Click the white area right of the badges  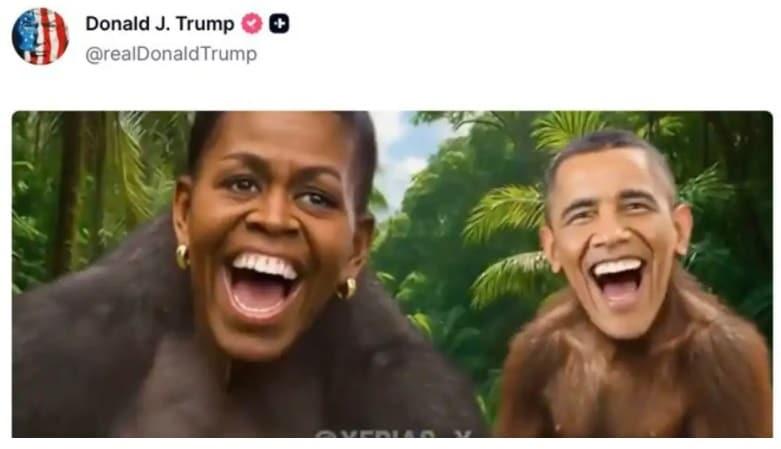(533, 23)
